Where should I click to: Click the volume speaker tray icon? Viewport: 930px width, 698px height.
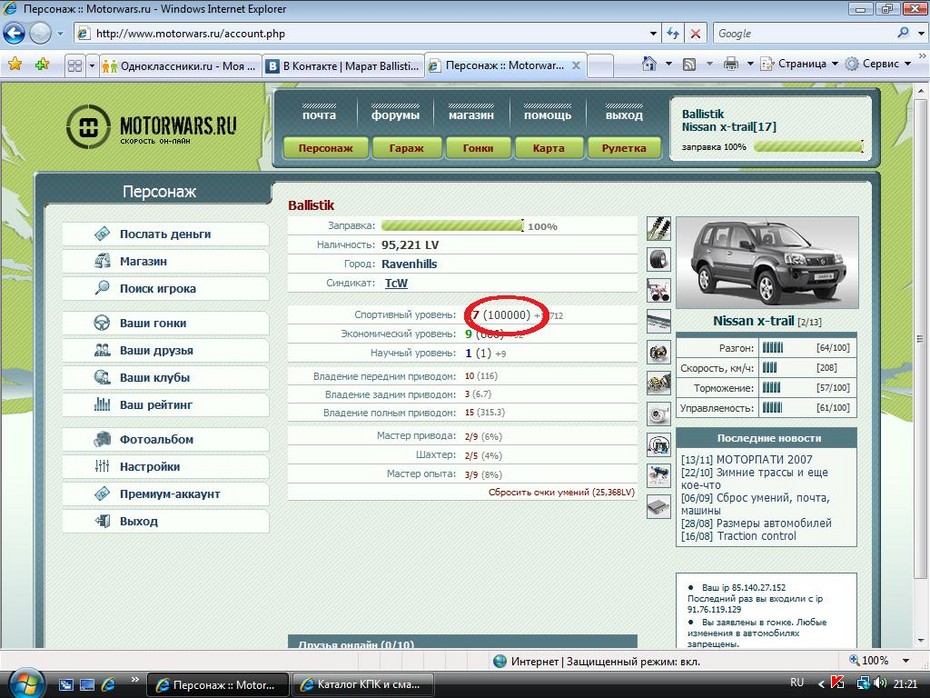pos(880,683)
